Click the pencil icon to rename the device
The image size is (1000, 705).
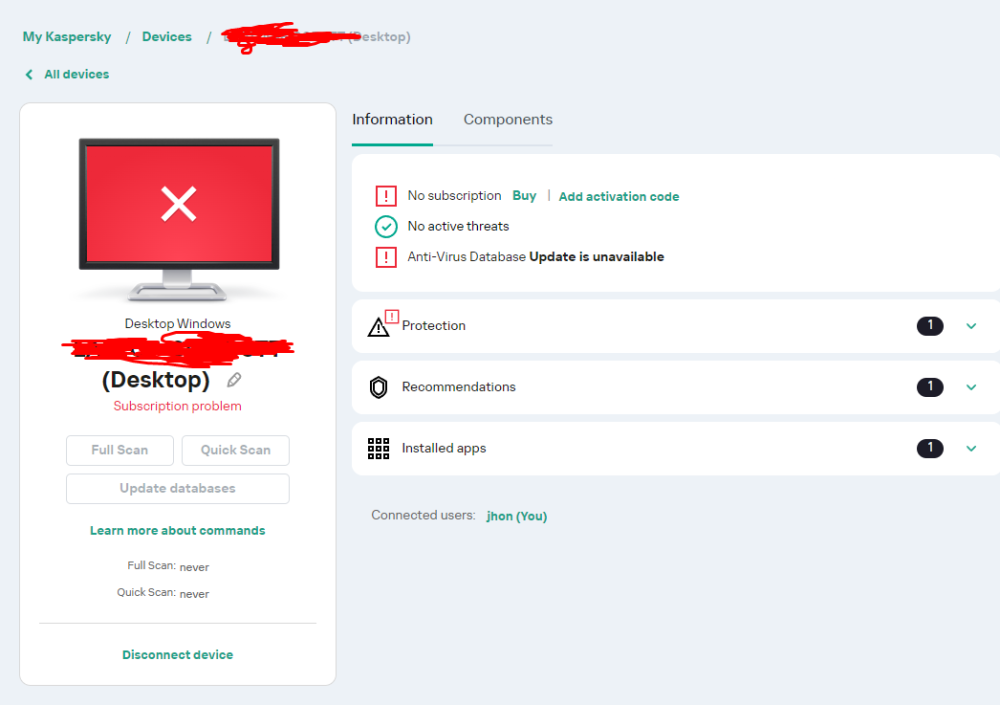click(234, 380)
